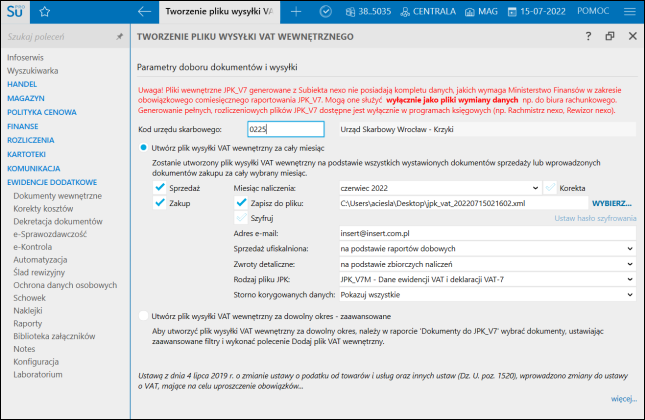Screen dimensions: 645x420
Task: Open Zwroty detaliczne dropdown
Action: coord(487,264)
